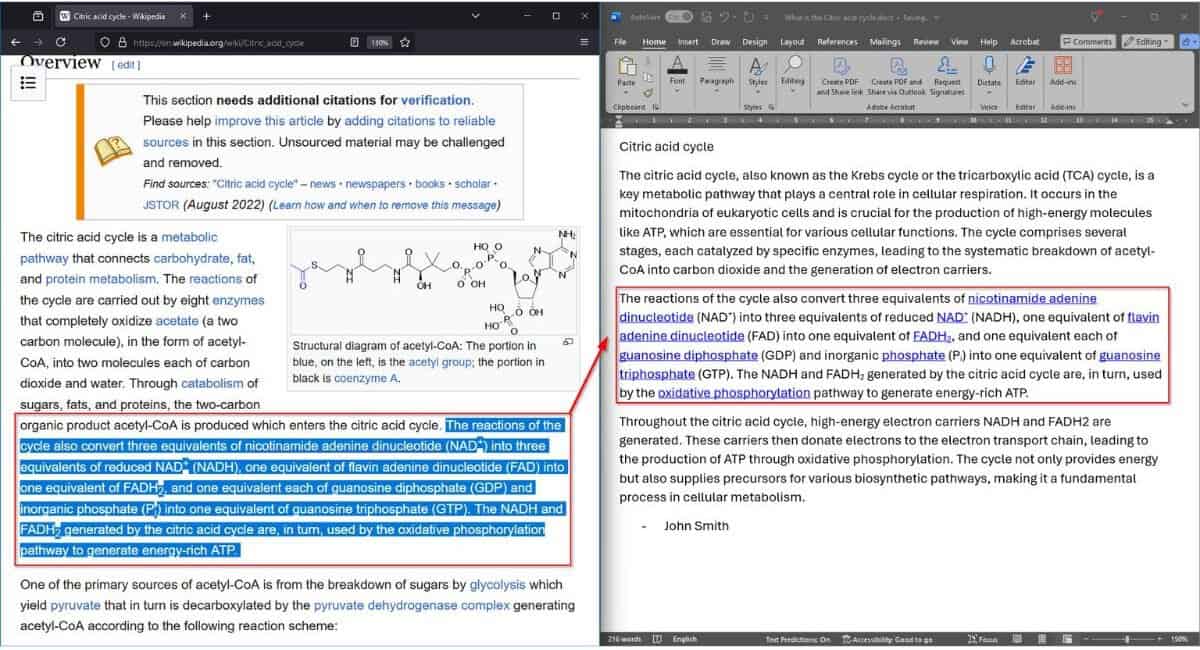Switch to the Design tab

tap(755, 42)
